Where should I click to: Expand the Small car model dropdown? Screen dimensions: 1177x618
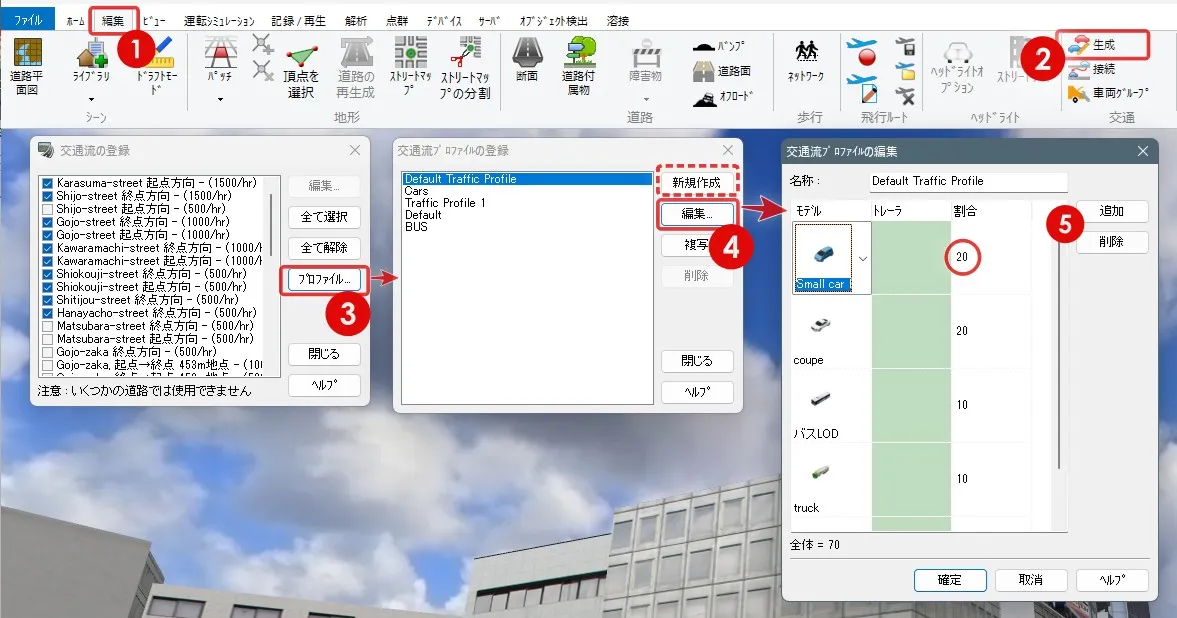[x=862, y=258]
